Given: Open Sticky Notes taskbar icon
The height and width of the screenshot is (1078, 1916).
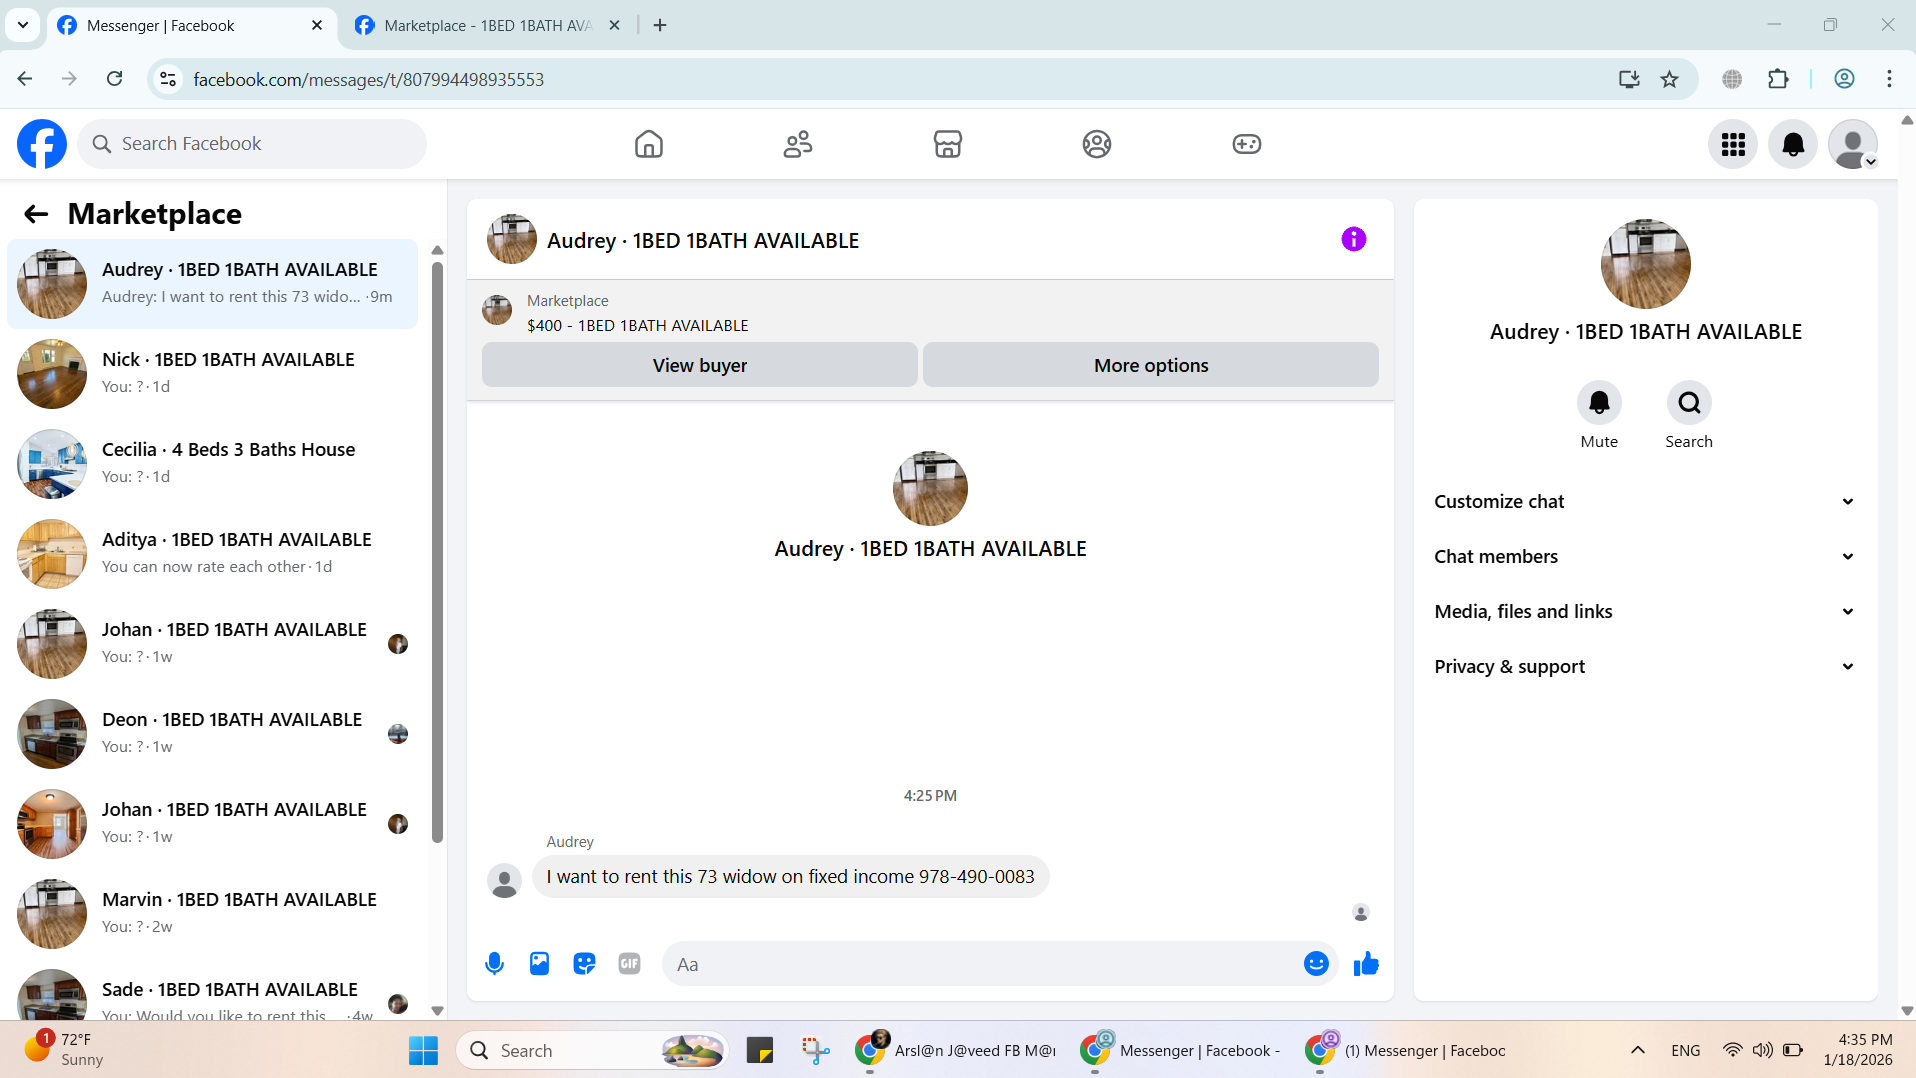Looking at the screenshot, I should (x=760, y=1050).
